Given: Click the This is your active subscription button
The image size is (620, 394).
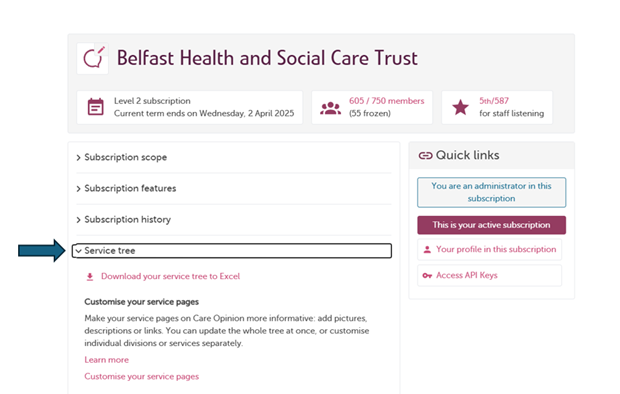Looking at the screenshot, I should coord(491,225).
